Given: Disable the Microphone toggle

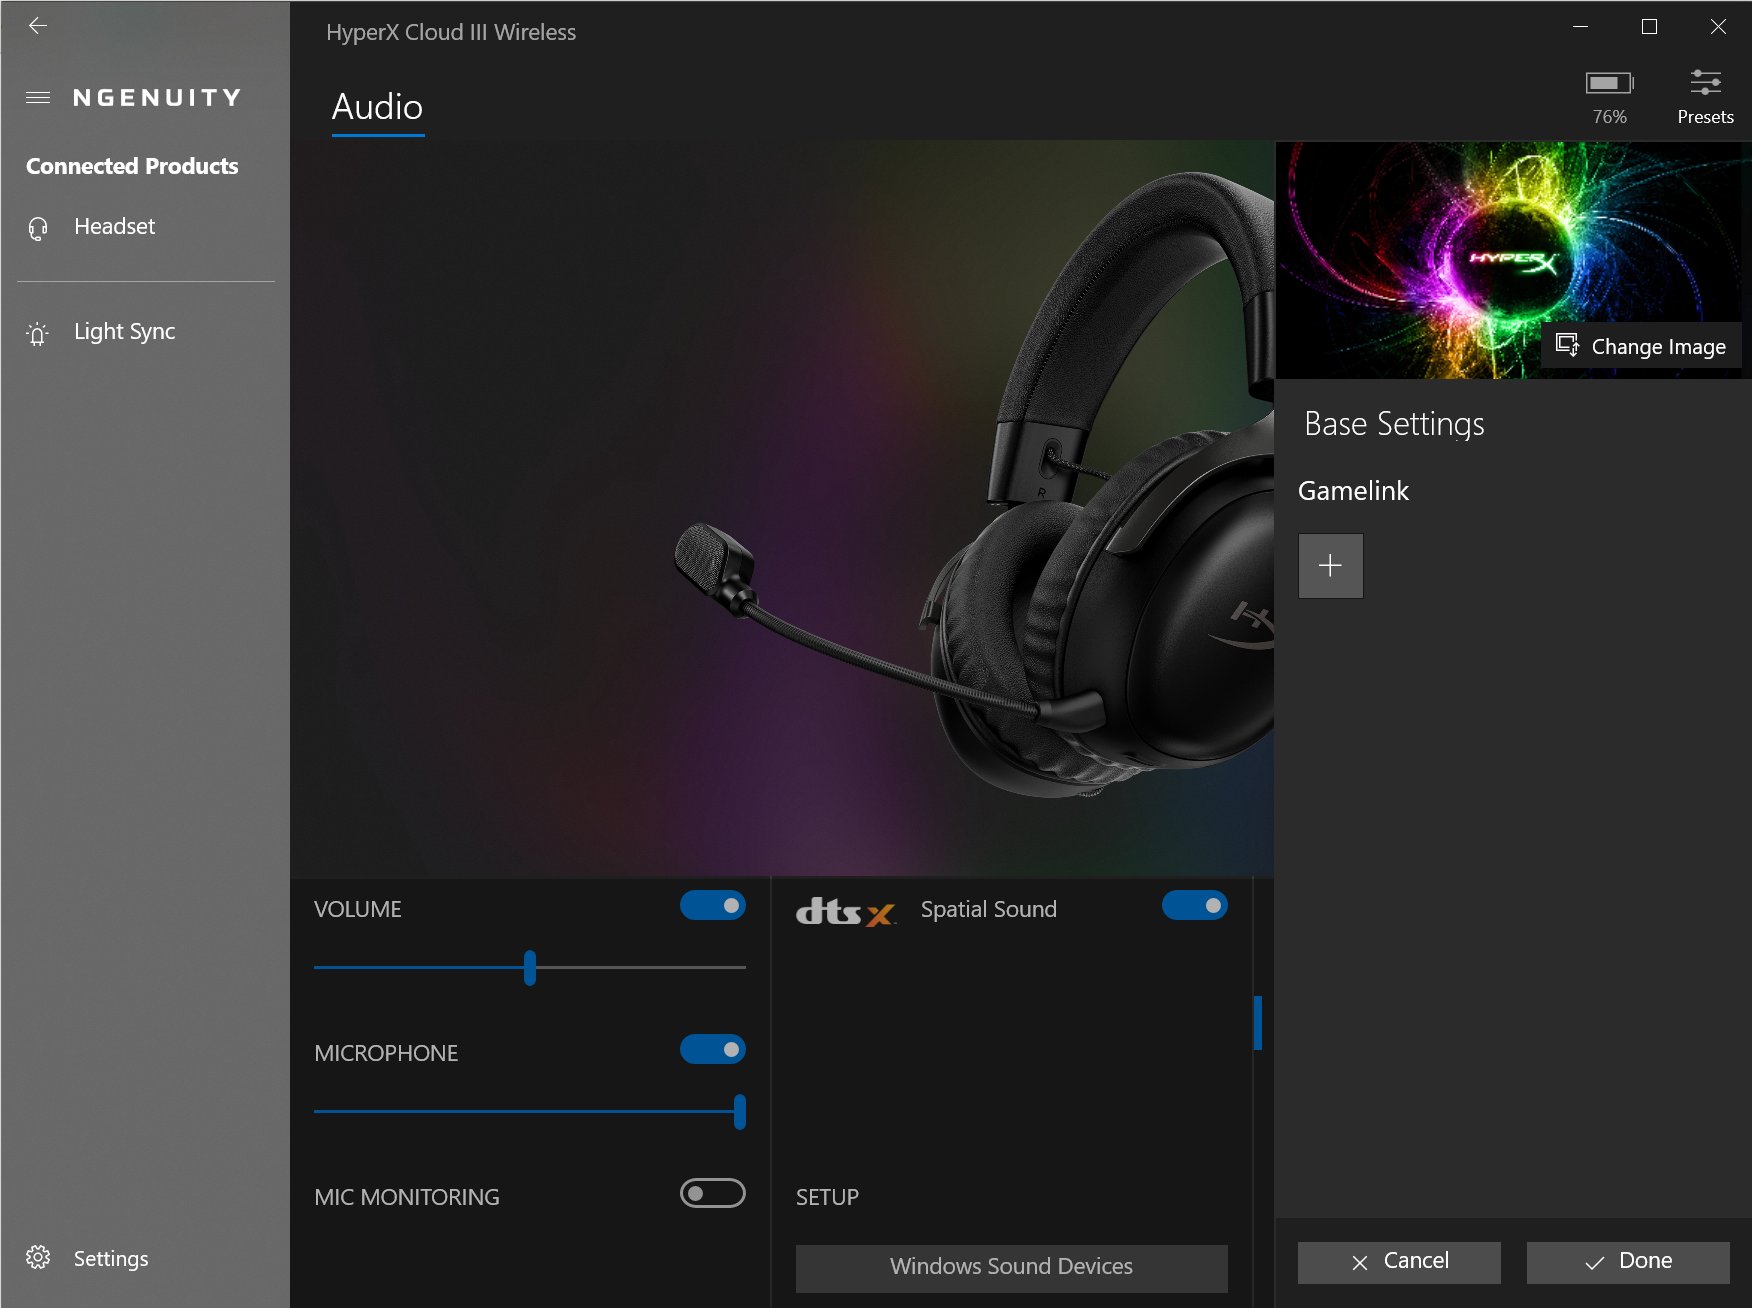Looking at the screenshot, I should tap(712, 1049).
